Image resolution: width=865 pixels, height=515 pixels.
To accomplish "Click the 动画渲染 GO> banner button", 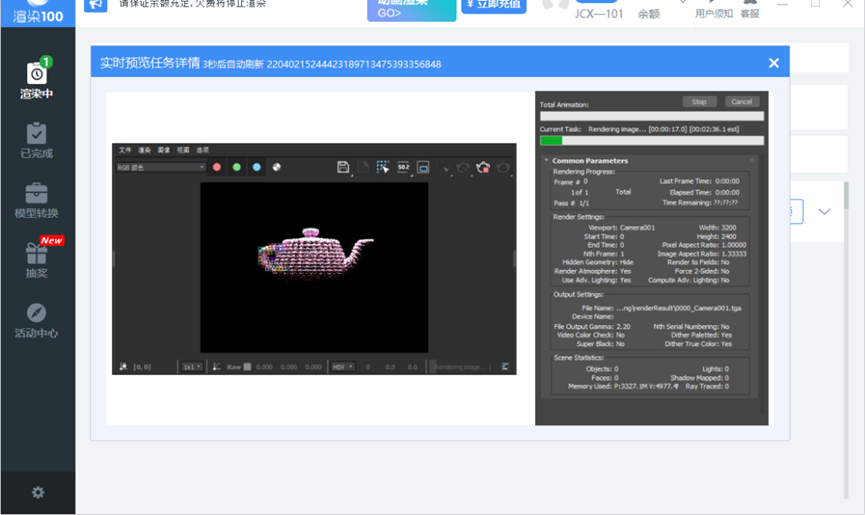I will coord(412,8).
